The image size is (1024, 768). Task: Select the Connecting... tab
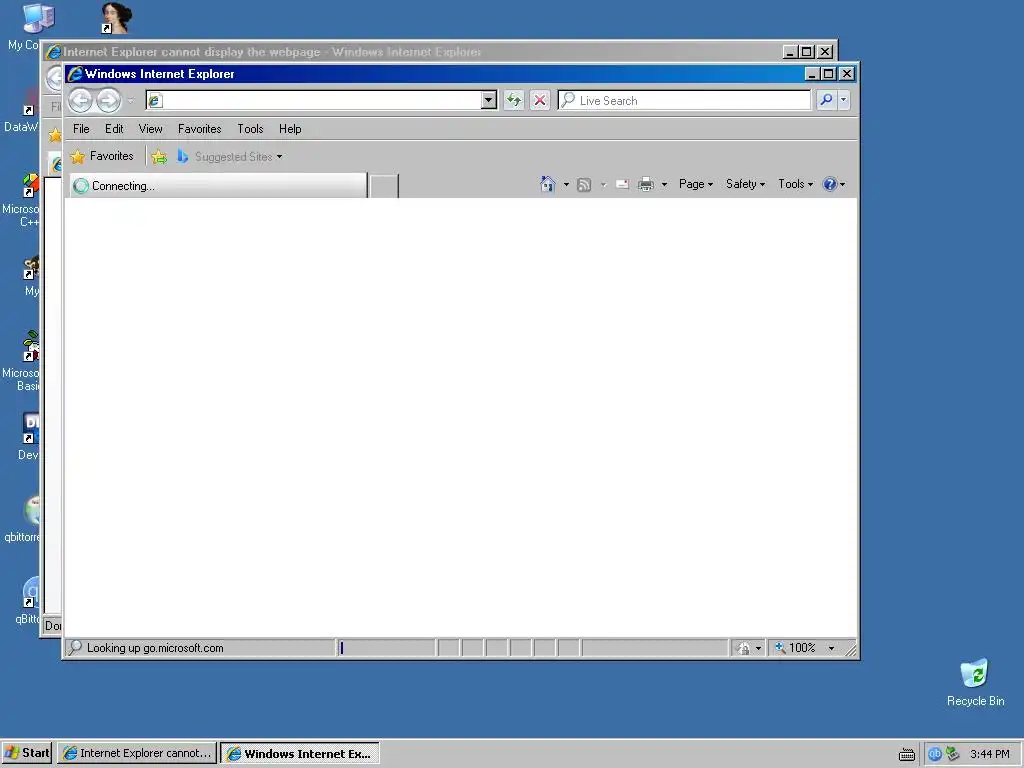pos(217,185)
